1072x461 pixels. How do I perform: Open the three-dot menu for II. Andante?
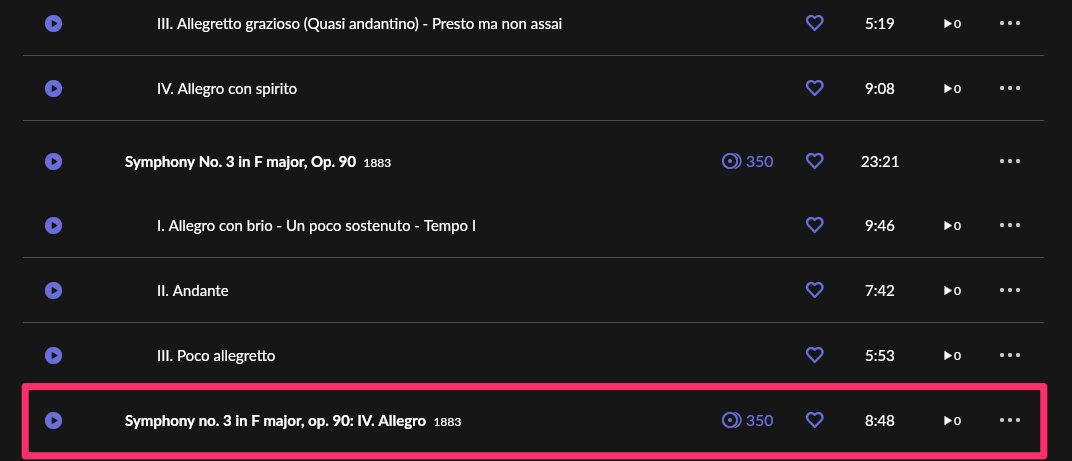1010,290
